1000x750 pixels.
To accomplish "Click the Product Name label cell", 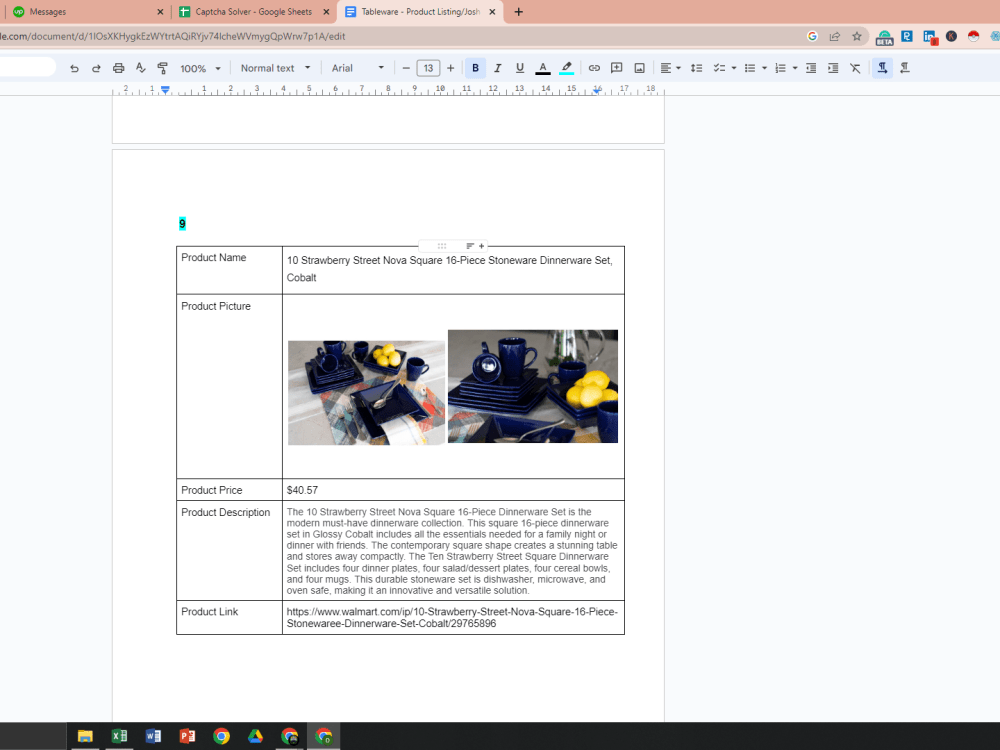I will click(229, 270).
